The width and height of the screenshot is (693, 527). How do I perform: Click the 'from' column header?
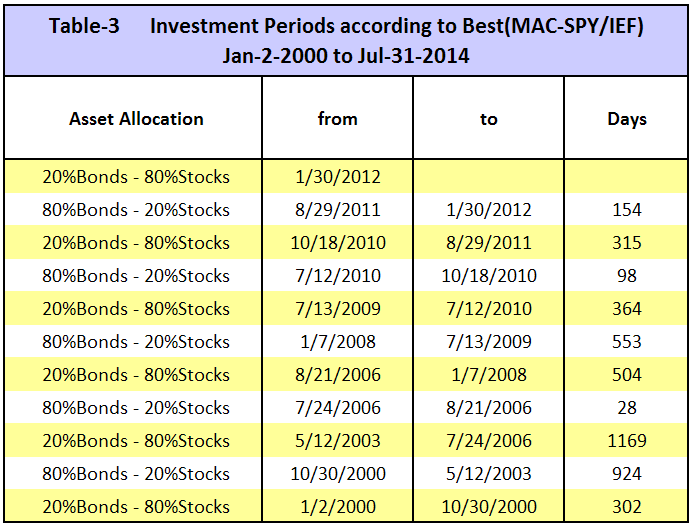(338, 119)
